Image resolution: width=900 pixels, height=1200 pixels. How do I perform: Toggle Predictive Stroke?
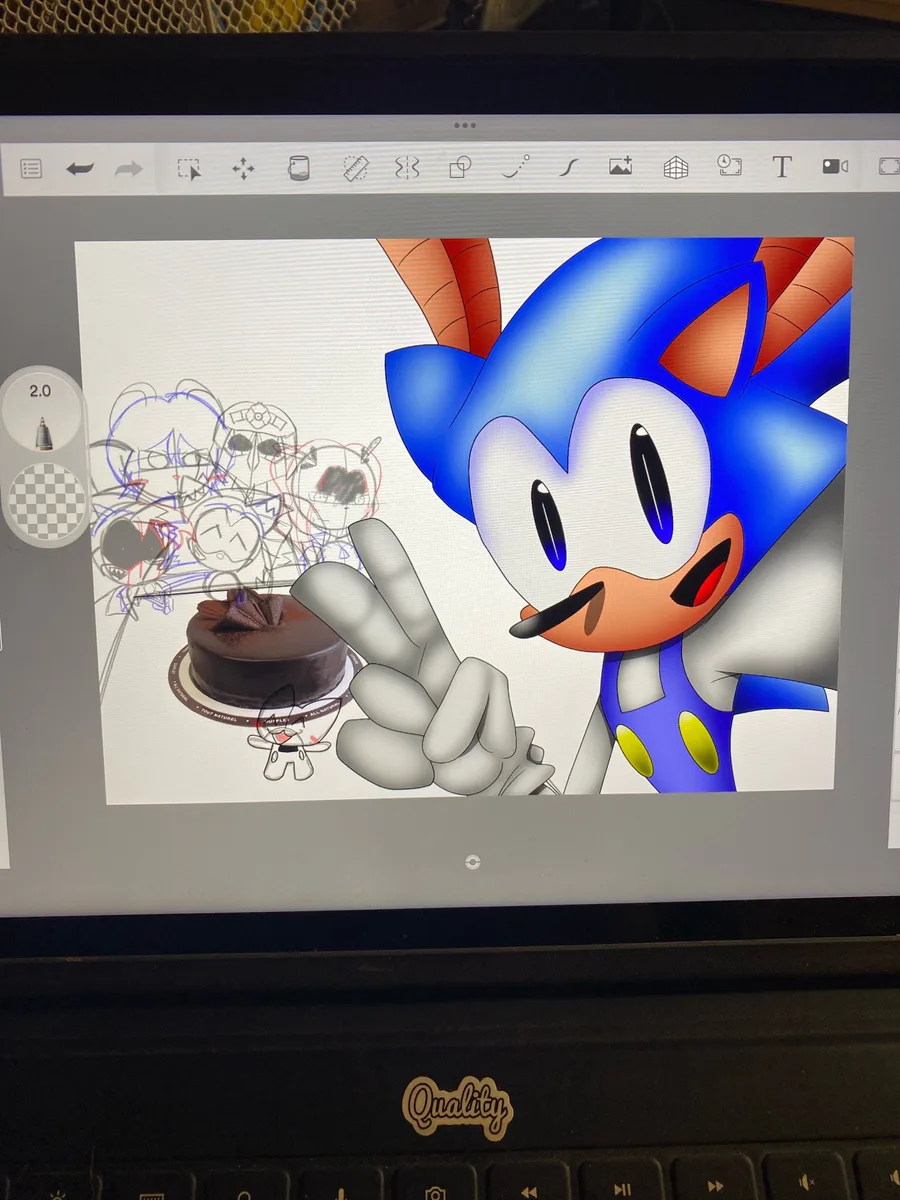tap(515, 167)
